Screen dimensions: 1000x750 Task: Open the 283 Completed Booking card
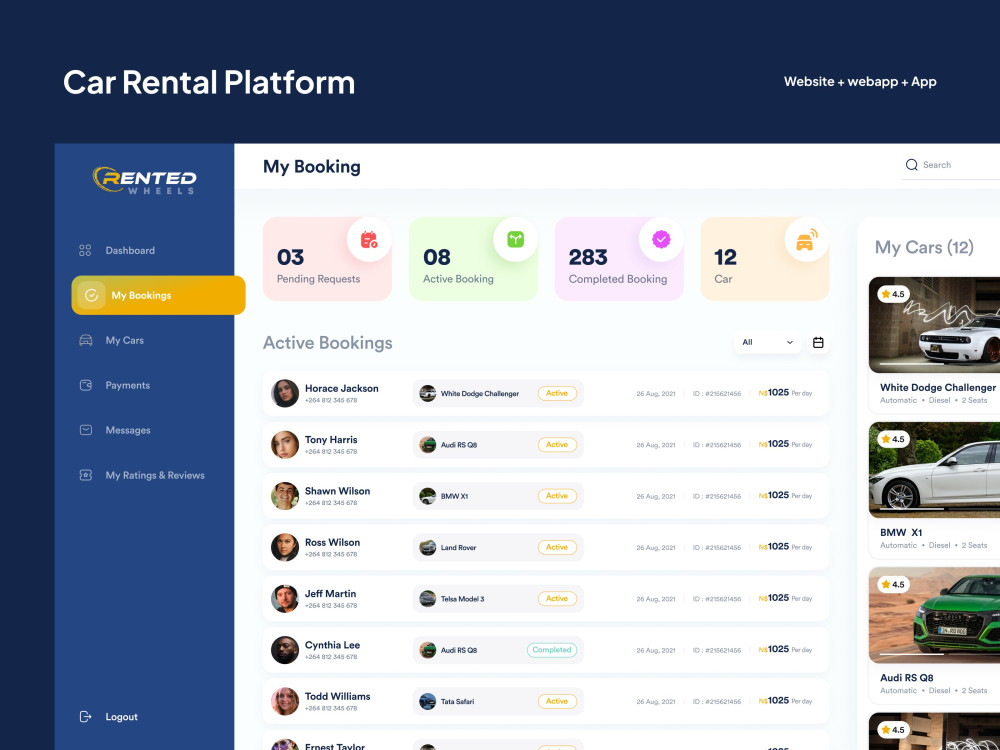coord(619,259)
